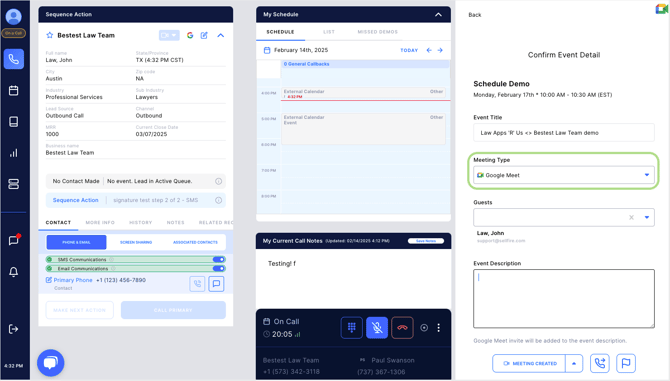The image size is (670, 381).
Task: Send SMS message to primary phone
Action: point(216,284)
